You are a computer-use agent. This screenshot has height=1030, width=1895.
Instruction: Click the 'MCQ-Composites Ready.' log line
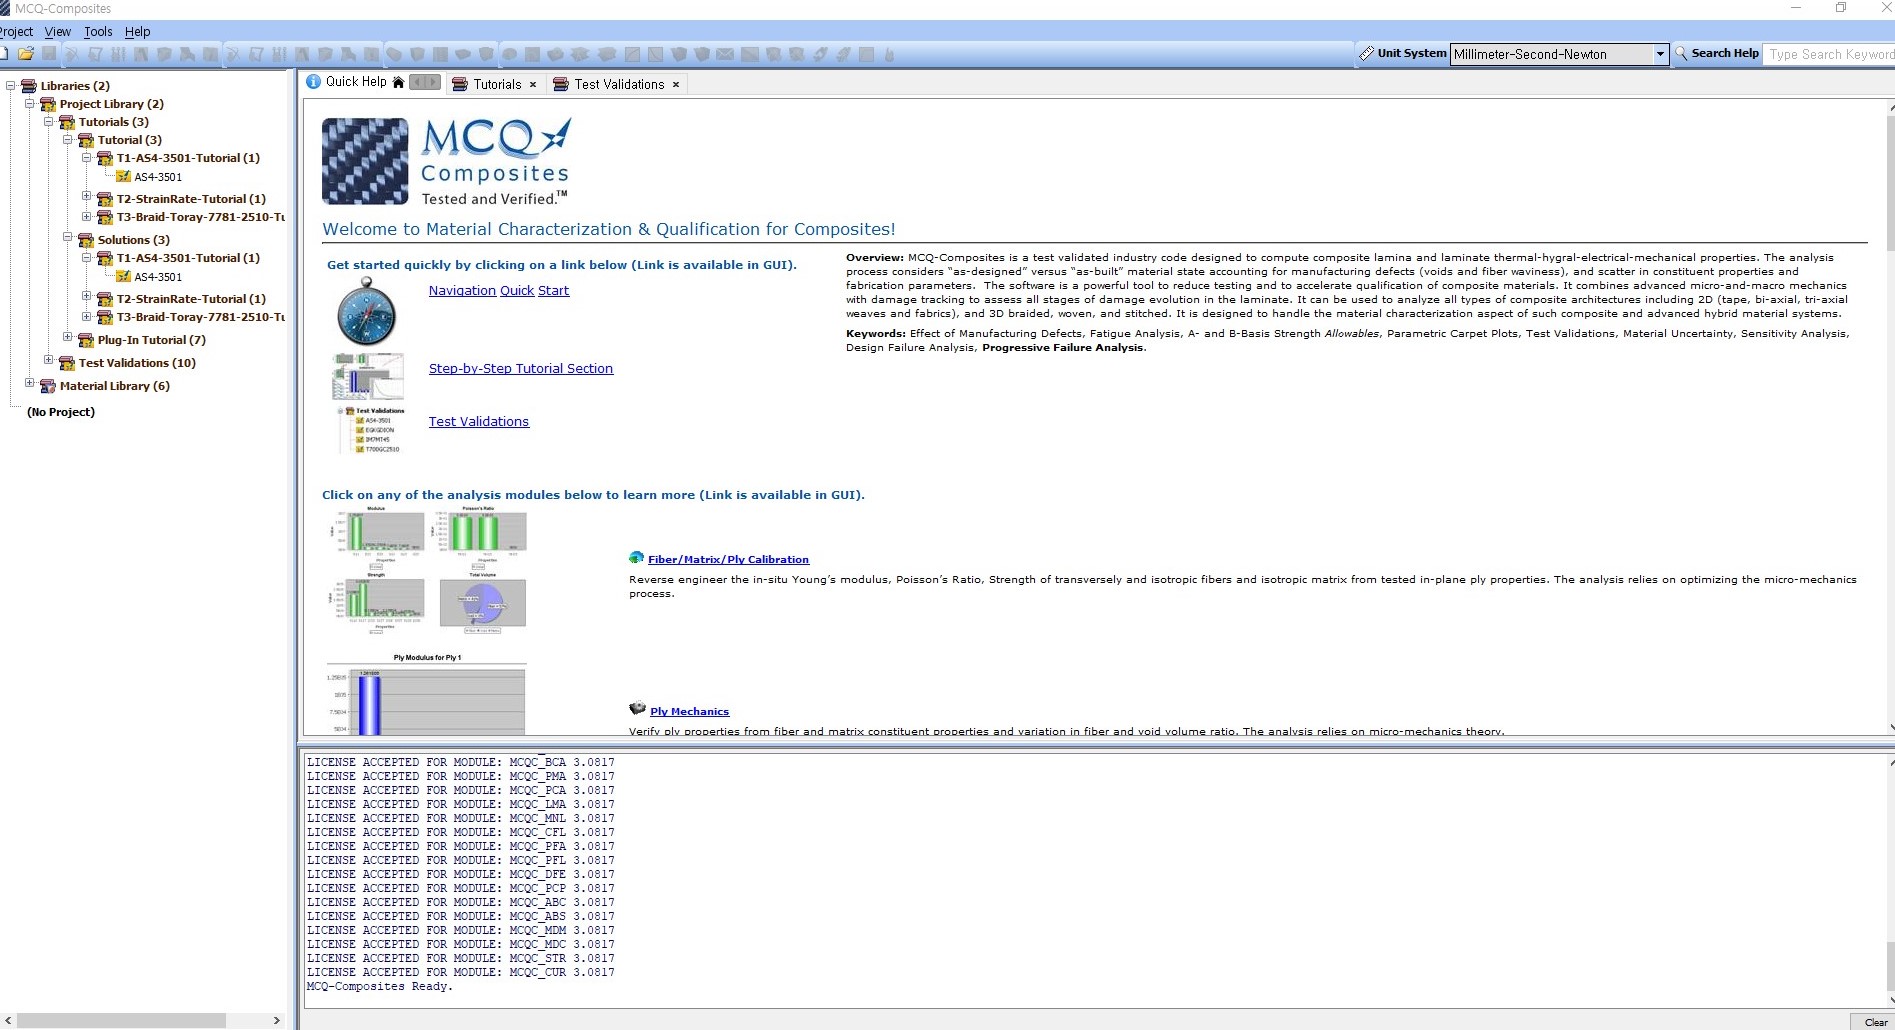click(380, 986)
